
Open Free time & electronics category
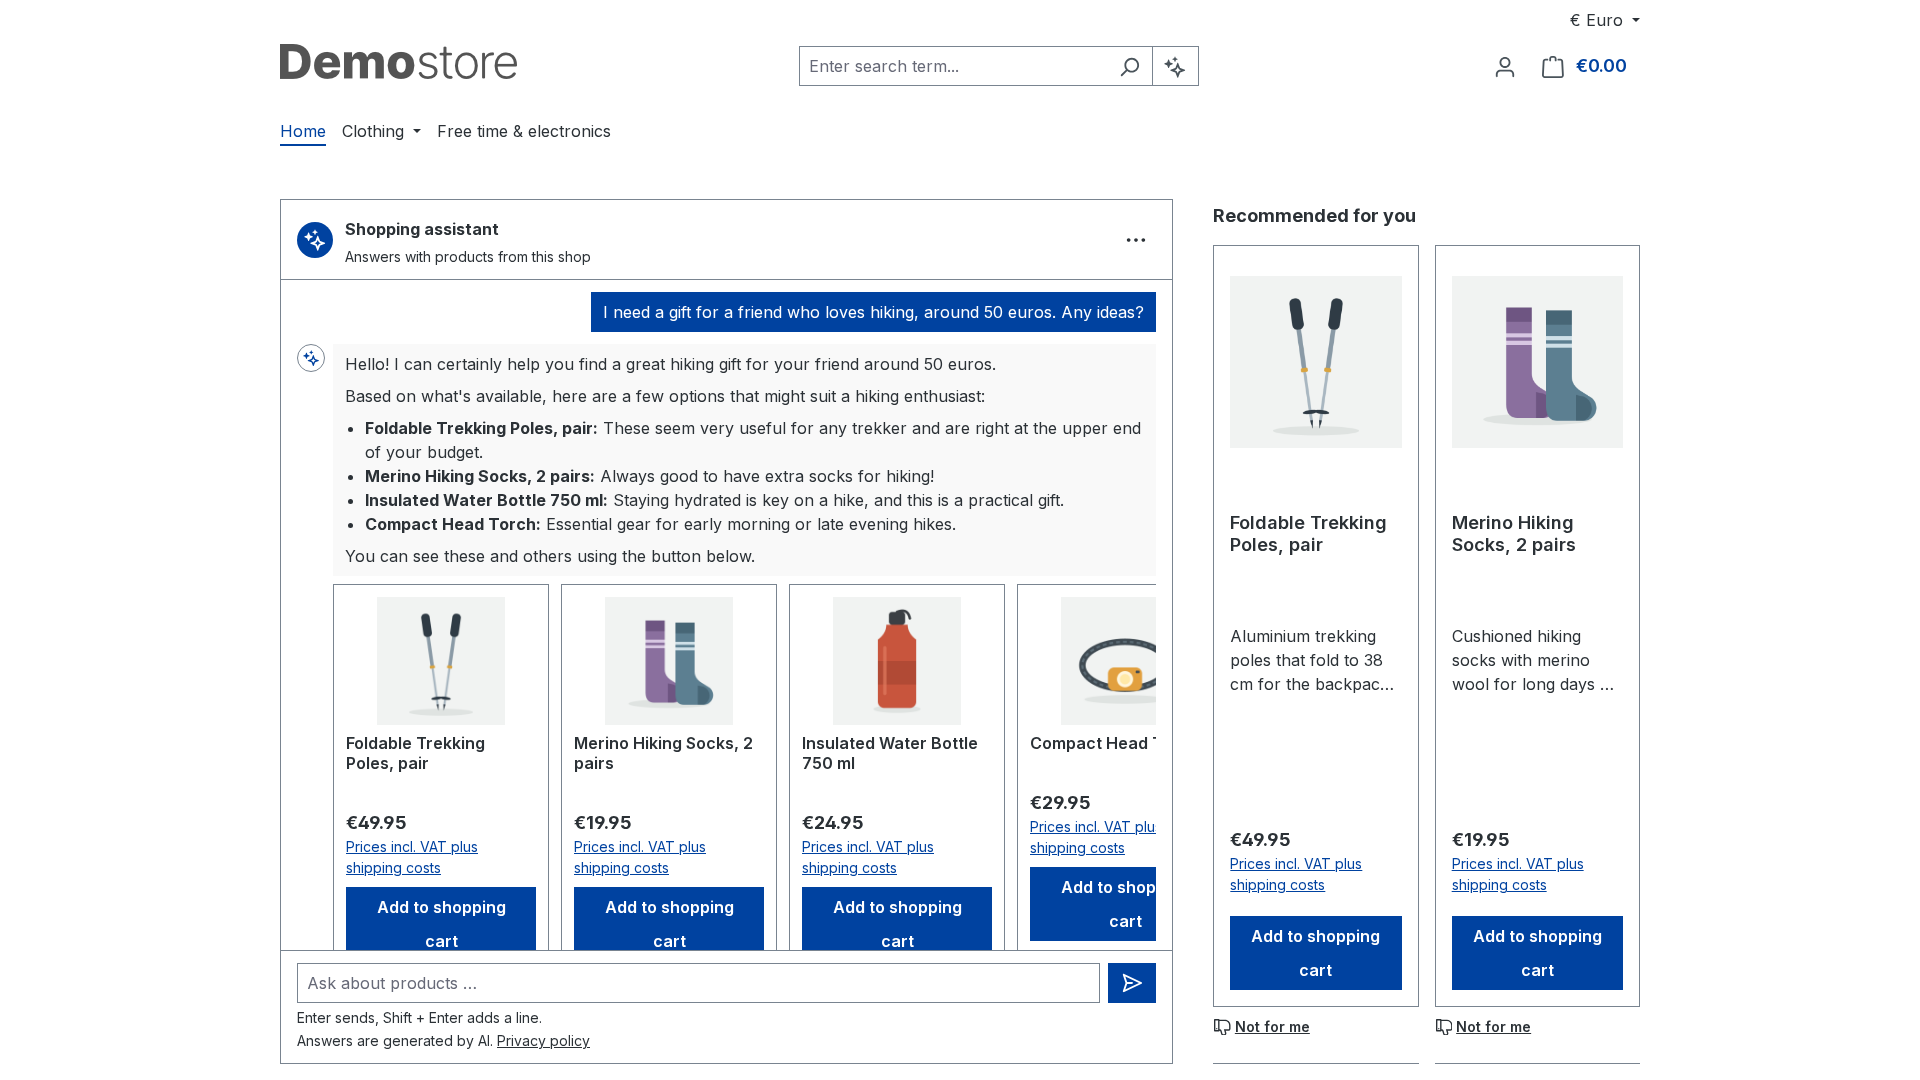point(524,131)
